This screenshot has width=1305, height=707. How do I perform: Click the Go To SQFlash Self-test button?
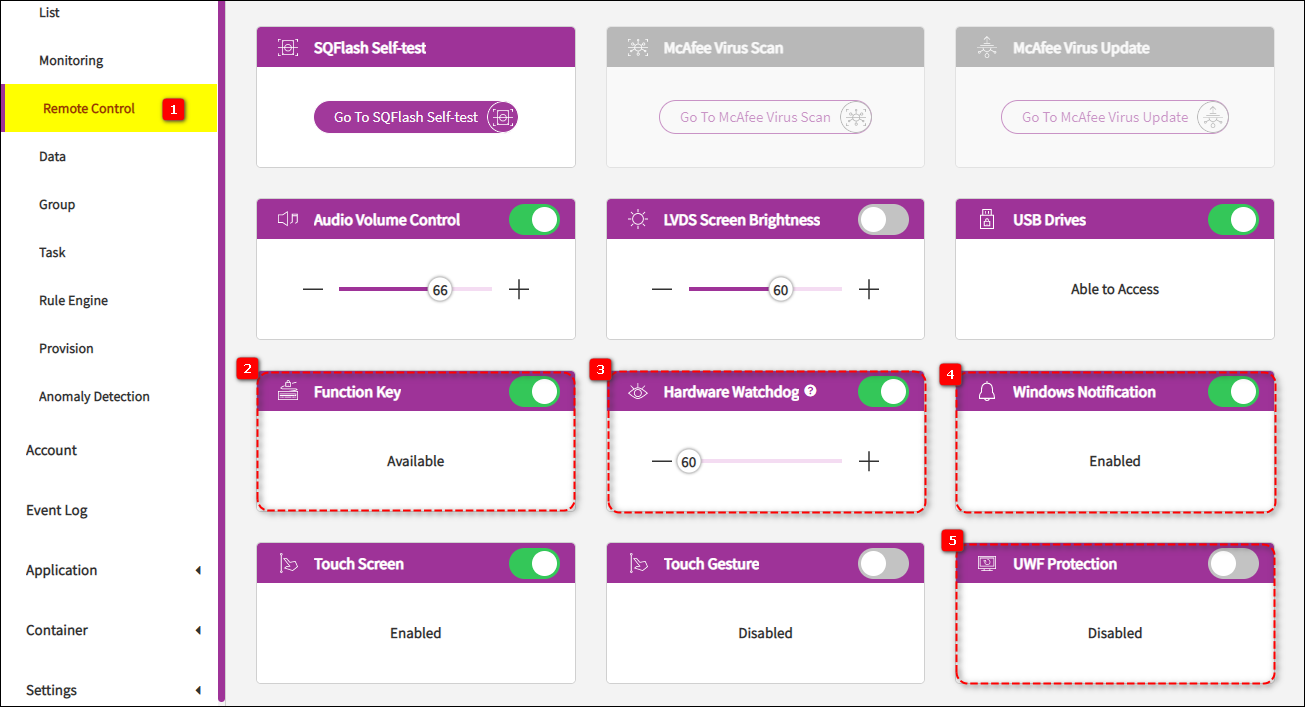tap(415, 117)
